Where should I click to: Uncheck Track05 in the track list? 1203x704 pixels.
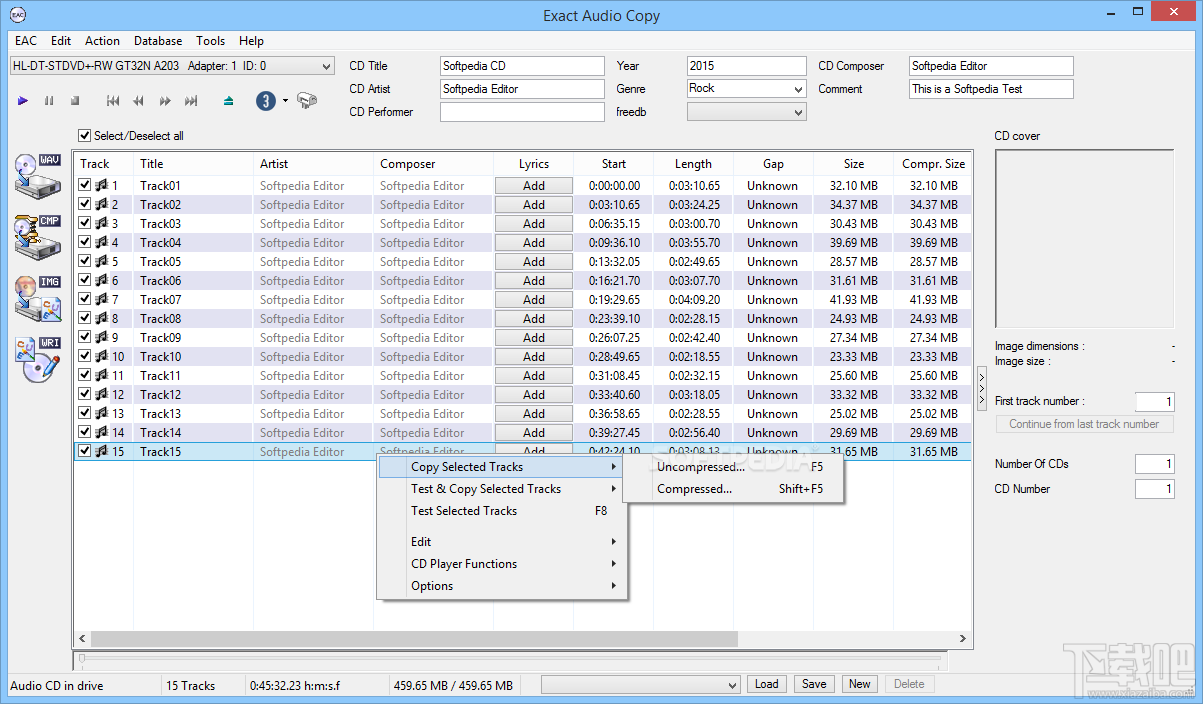click(x=85, y=261)
